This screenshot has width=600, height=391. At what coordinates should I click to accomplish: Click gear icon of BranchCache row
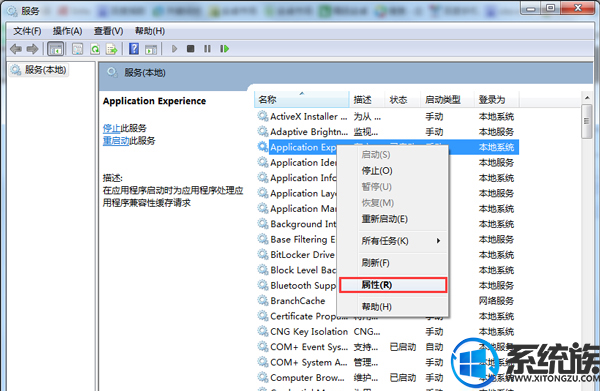(x=263, y=300)
